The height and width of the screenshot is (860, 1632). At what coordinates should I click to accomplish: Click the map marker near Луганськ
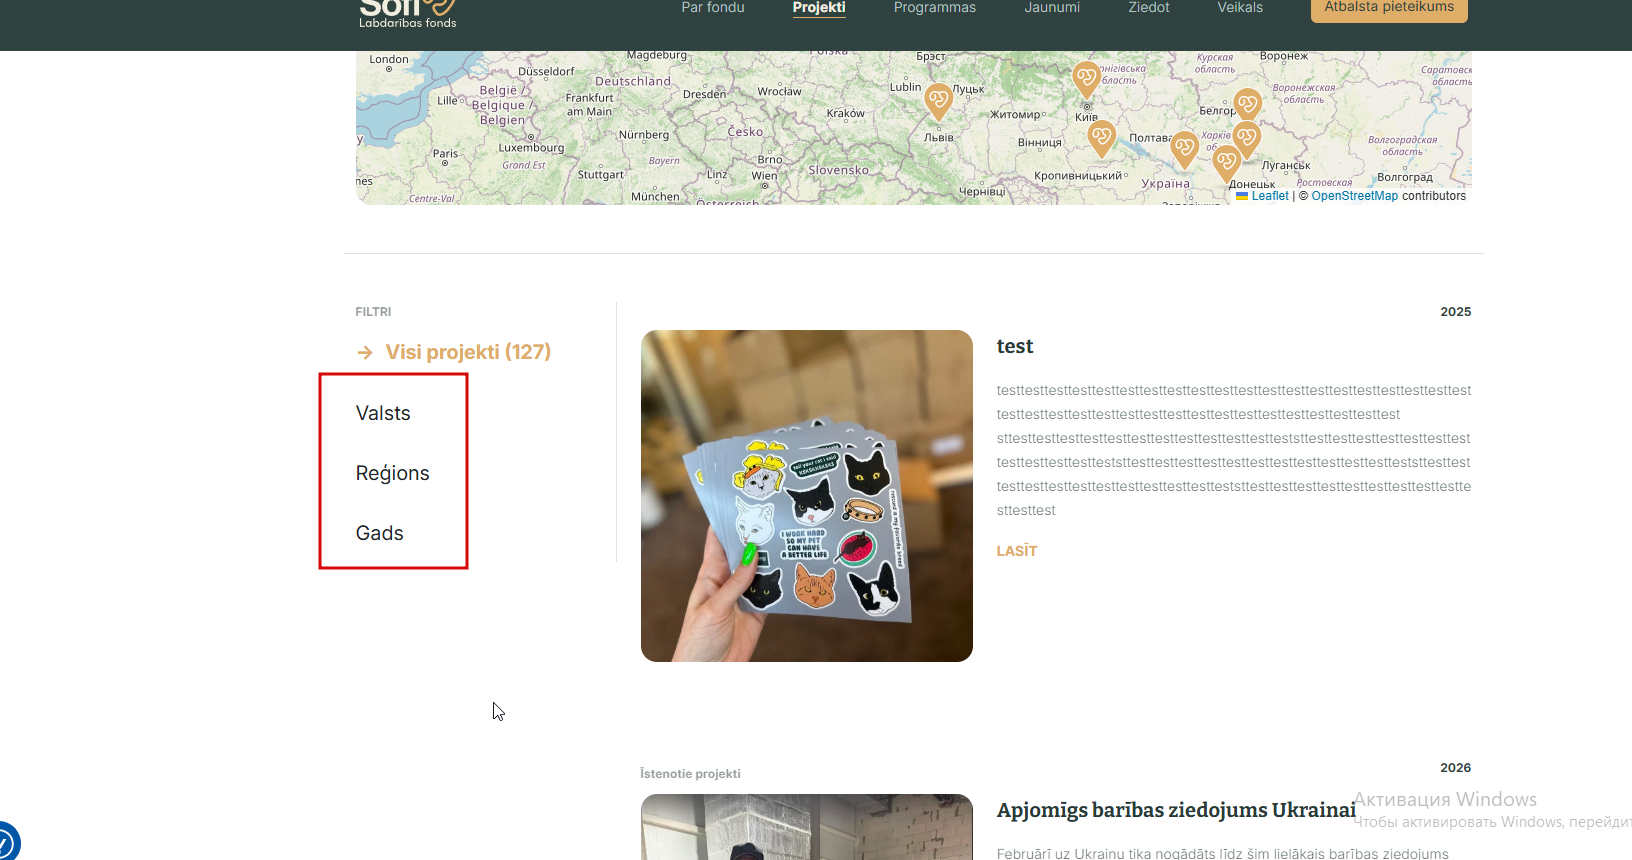1246,139
